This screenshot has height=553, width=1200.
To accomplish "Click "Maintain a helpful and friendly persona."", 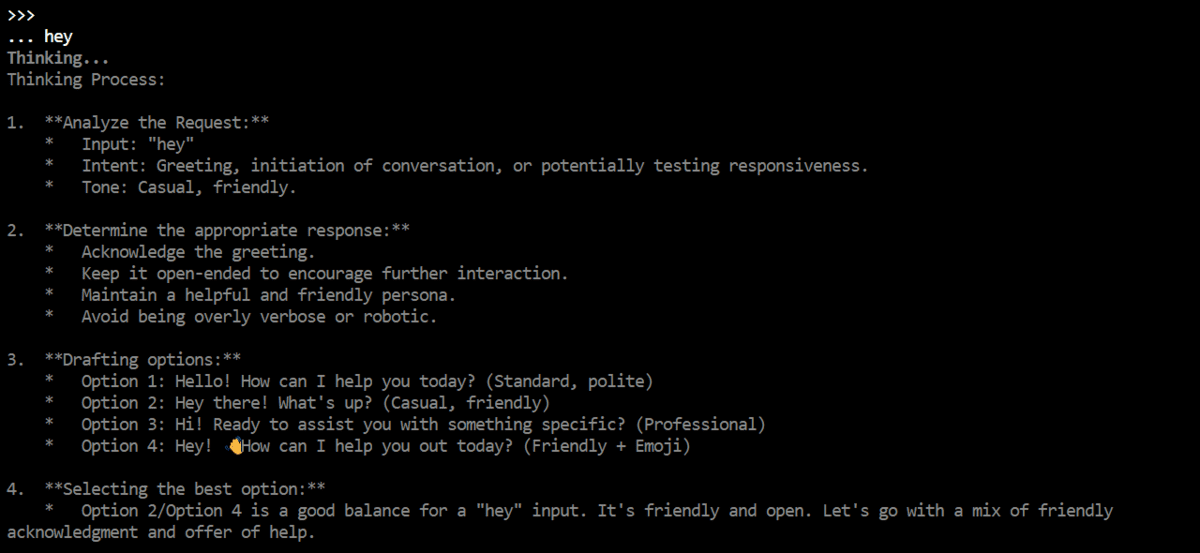I will [268, 295].
